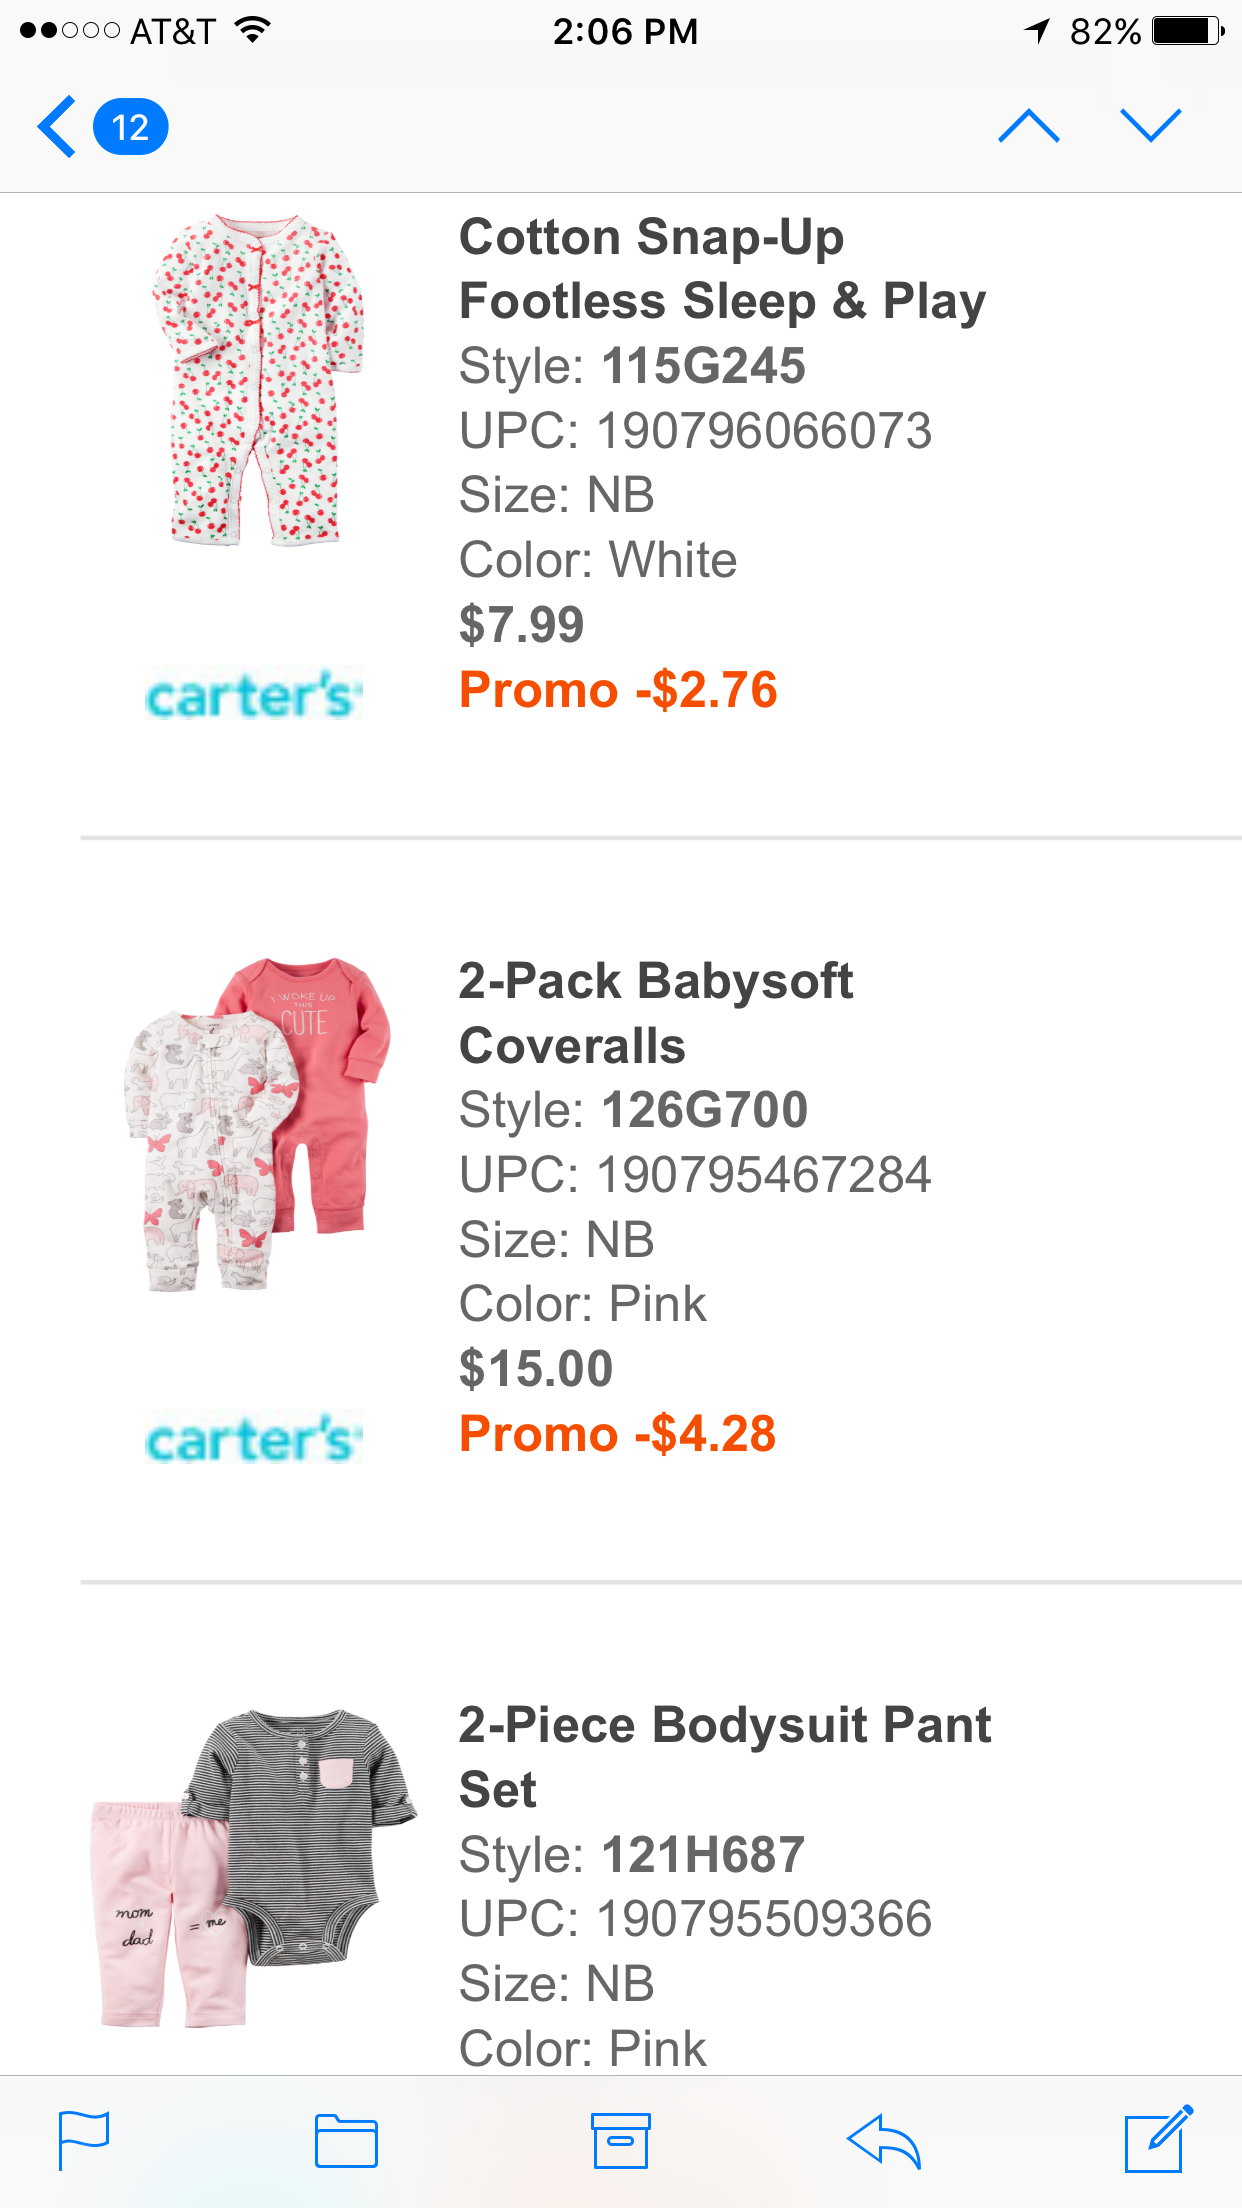Open the 2-Pack Babysoft Coveralls title
Image resolution: width=1242 pixels, height=2208 pixels.
(x=656, y=1013)
